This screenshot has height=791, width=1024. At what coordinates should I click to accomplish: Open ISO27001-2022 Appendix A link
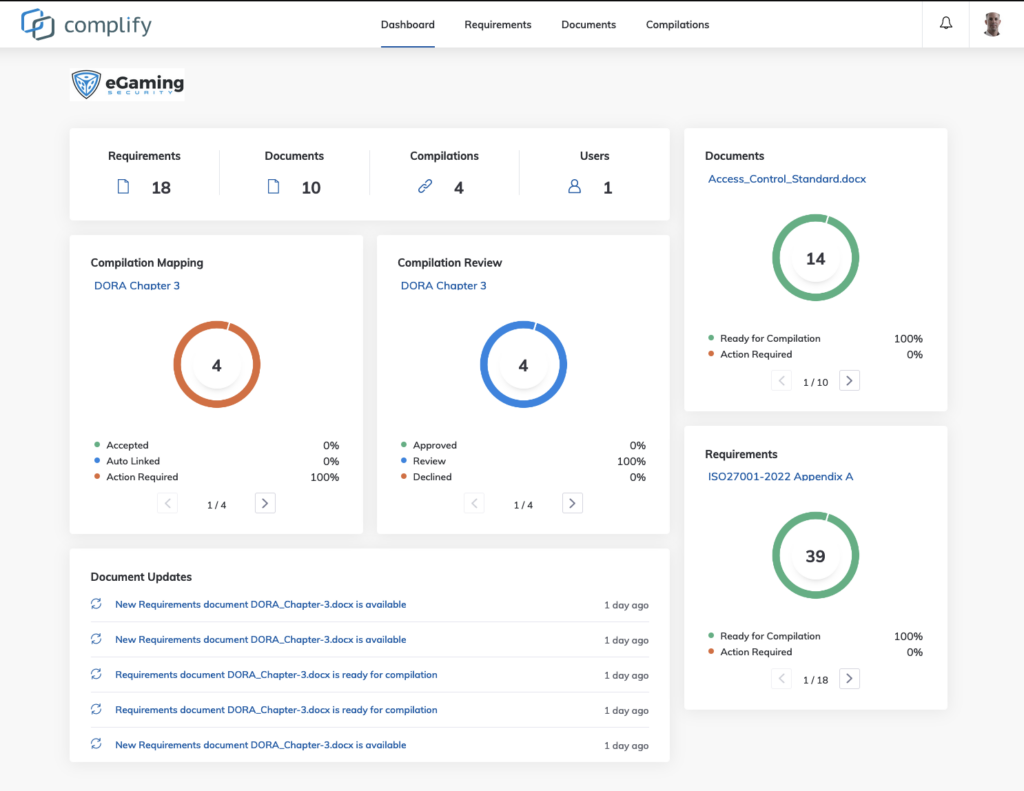pos(780,477)
